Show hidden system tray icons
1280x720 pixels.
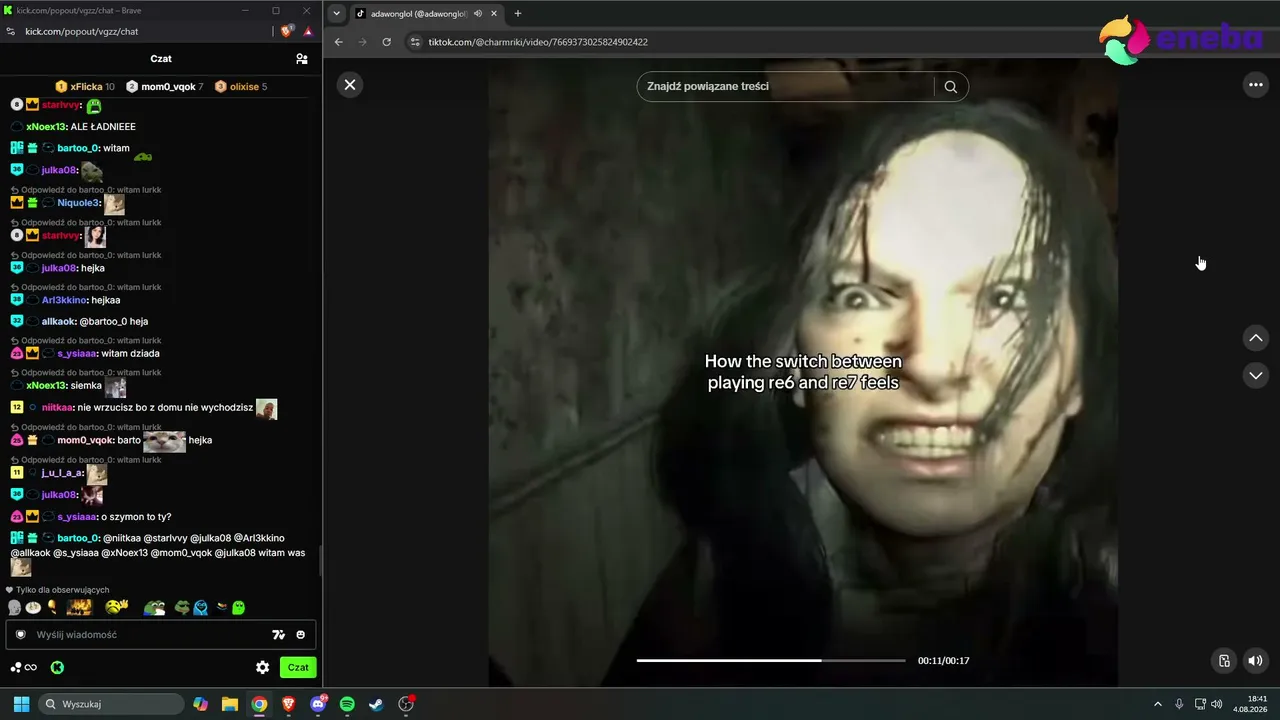1158,704
